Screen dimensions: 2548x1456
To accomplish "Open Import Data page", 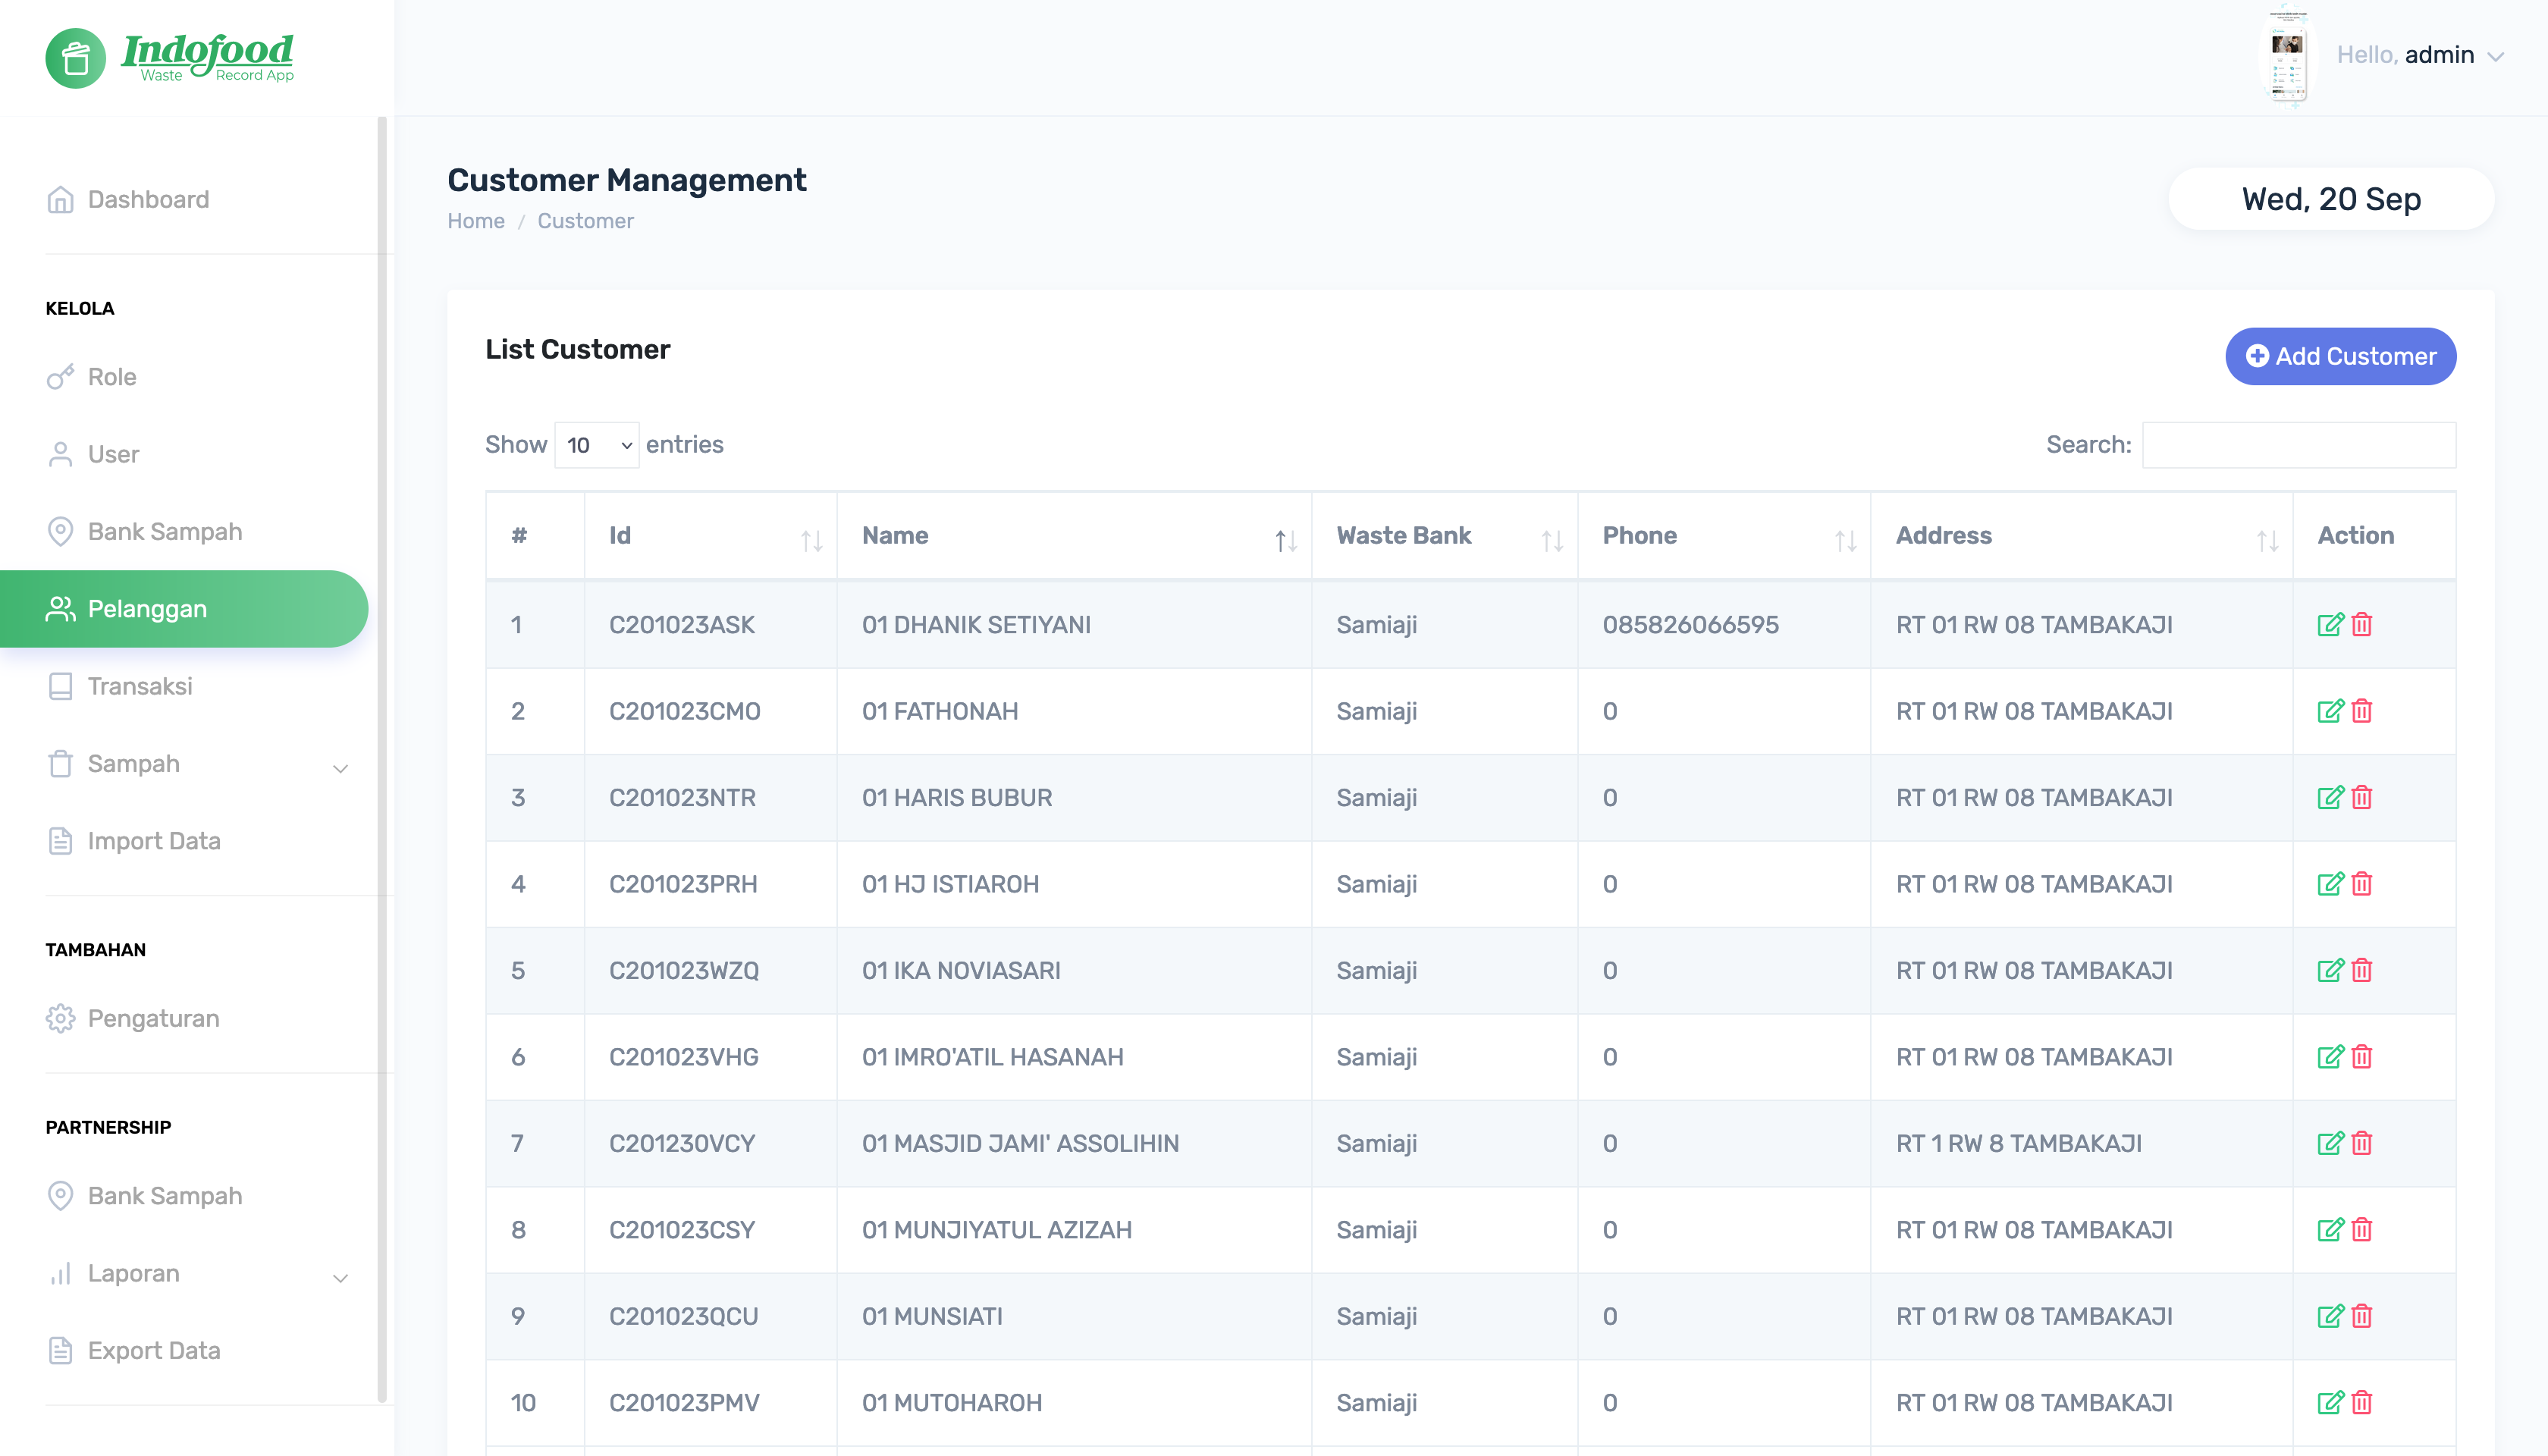I will click(133, 842).
